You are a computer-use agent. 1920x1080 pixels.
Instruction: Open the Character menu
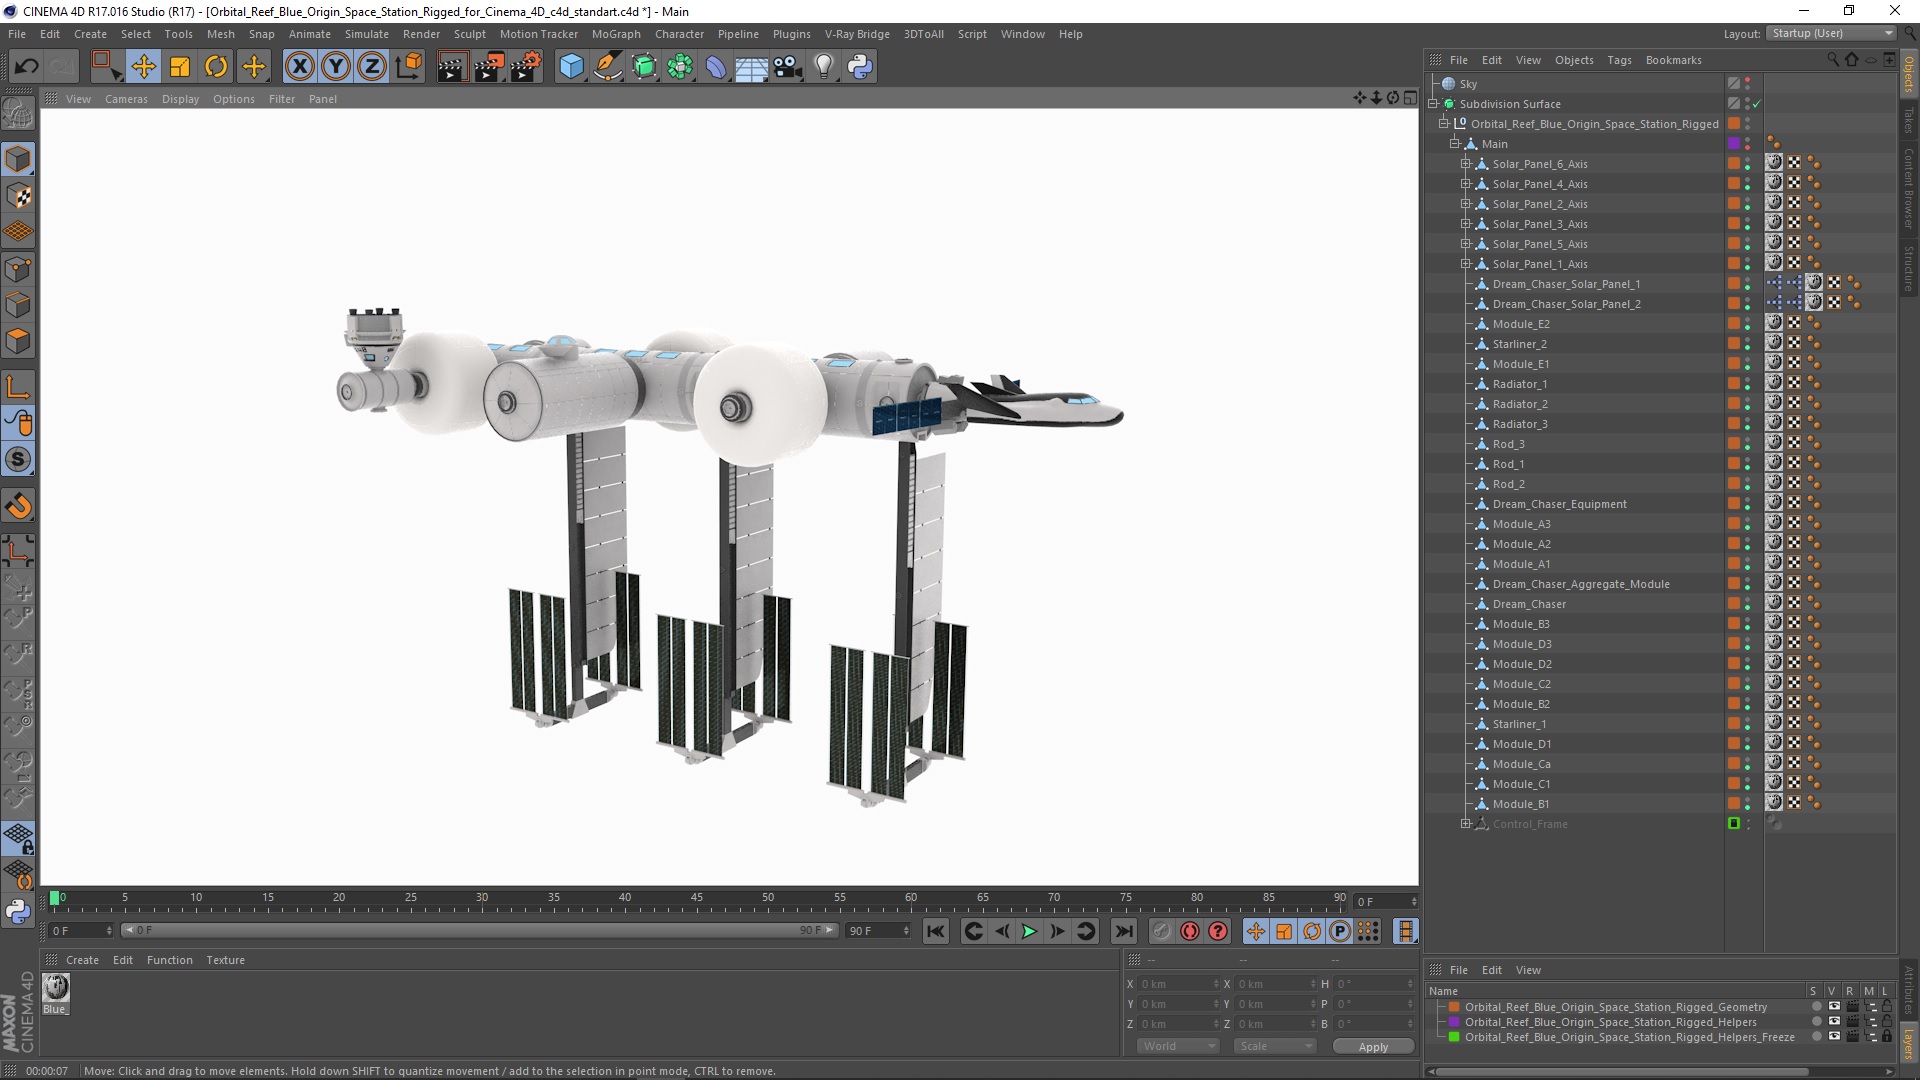point(679,34)
